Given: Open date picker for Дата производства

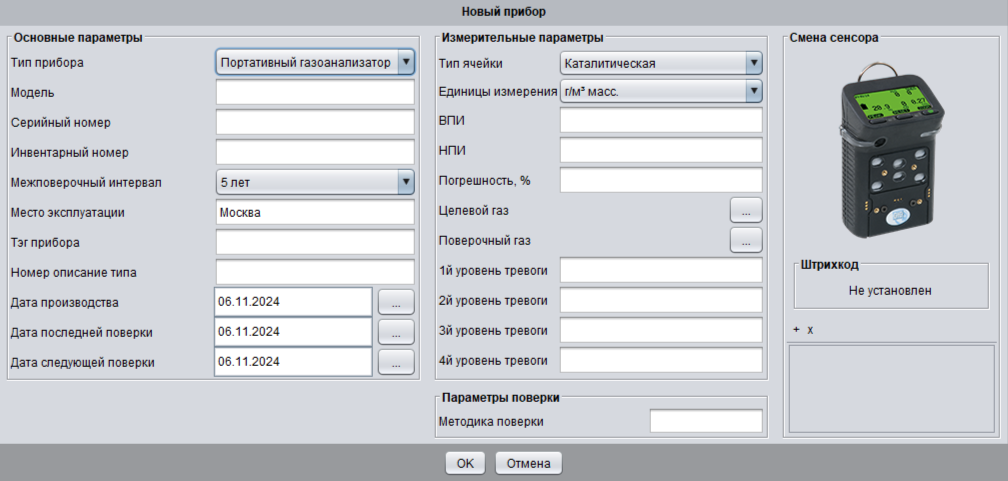Looking at the screenshot, I should (396, 301).
